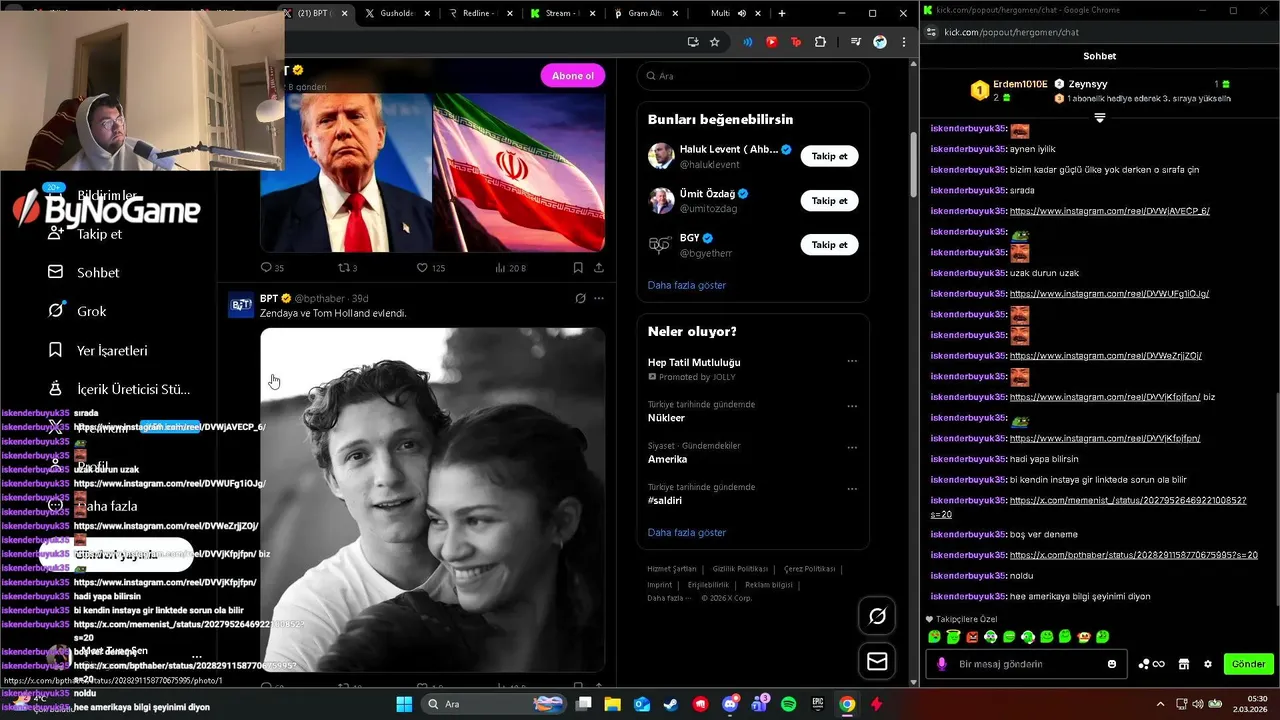1280x720 pixels.
Task: Send the chat message with Gönder
Action: click(x=1248, y=664)
